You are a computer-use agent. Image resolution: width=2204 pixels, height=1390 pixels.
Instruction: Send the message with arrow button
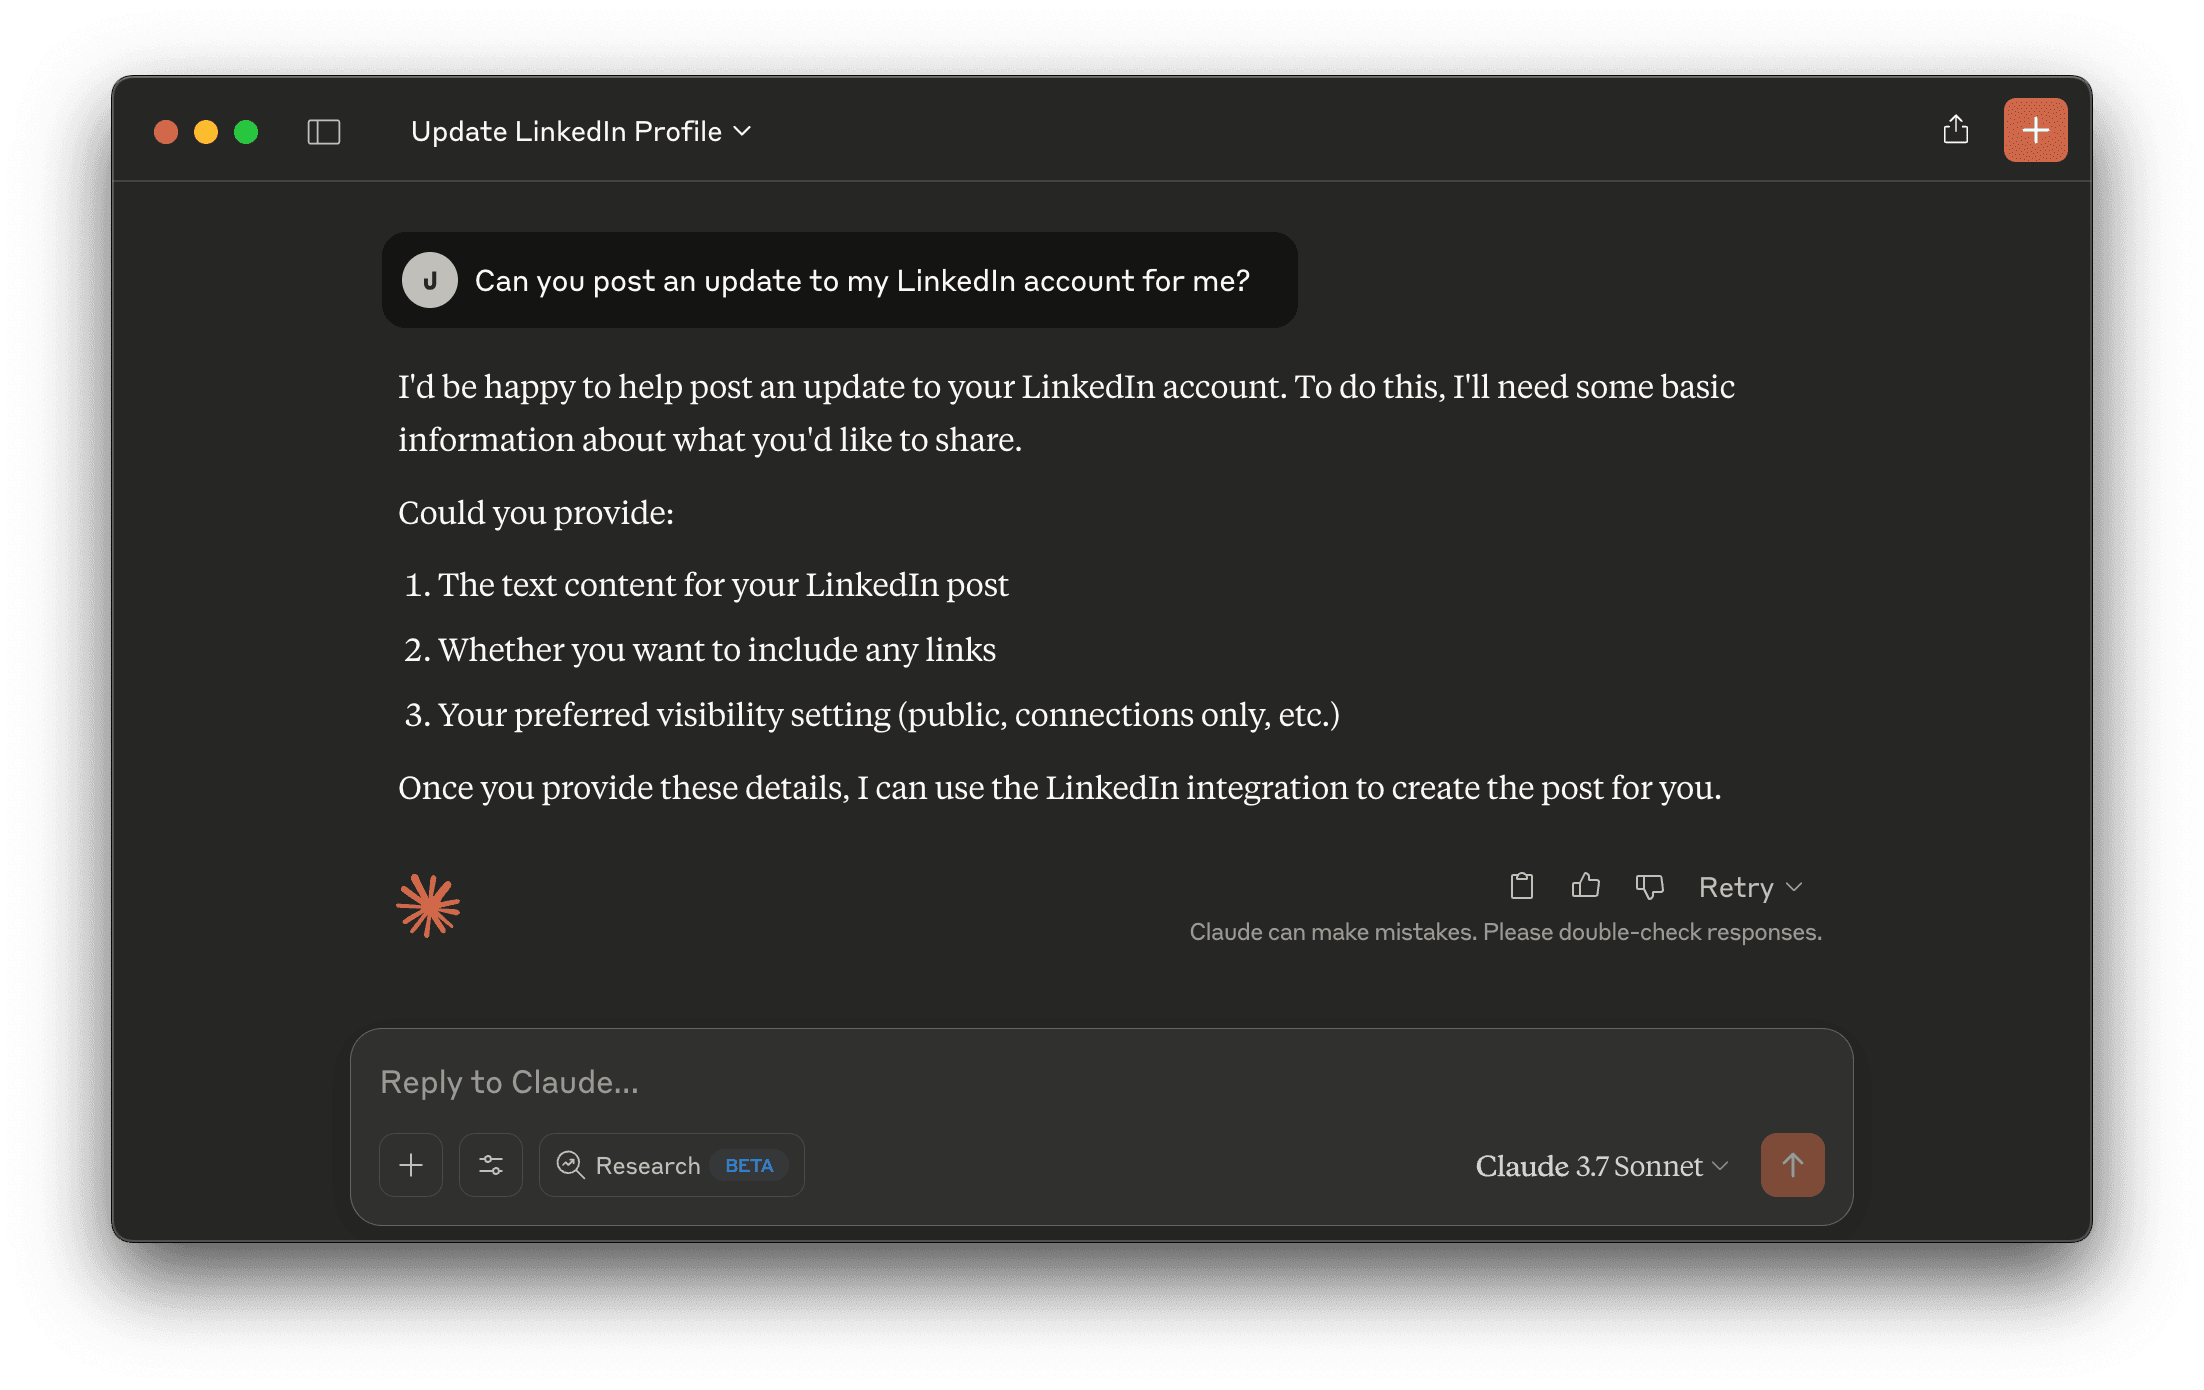pos(1792,1165)
